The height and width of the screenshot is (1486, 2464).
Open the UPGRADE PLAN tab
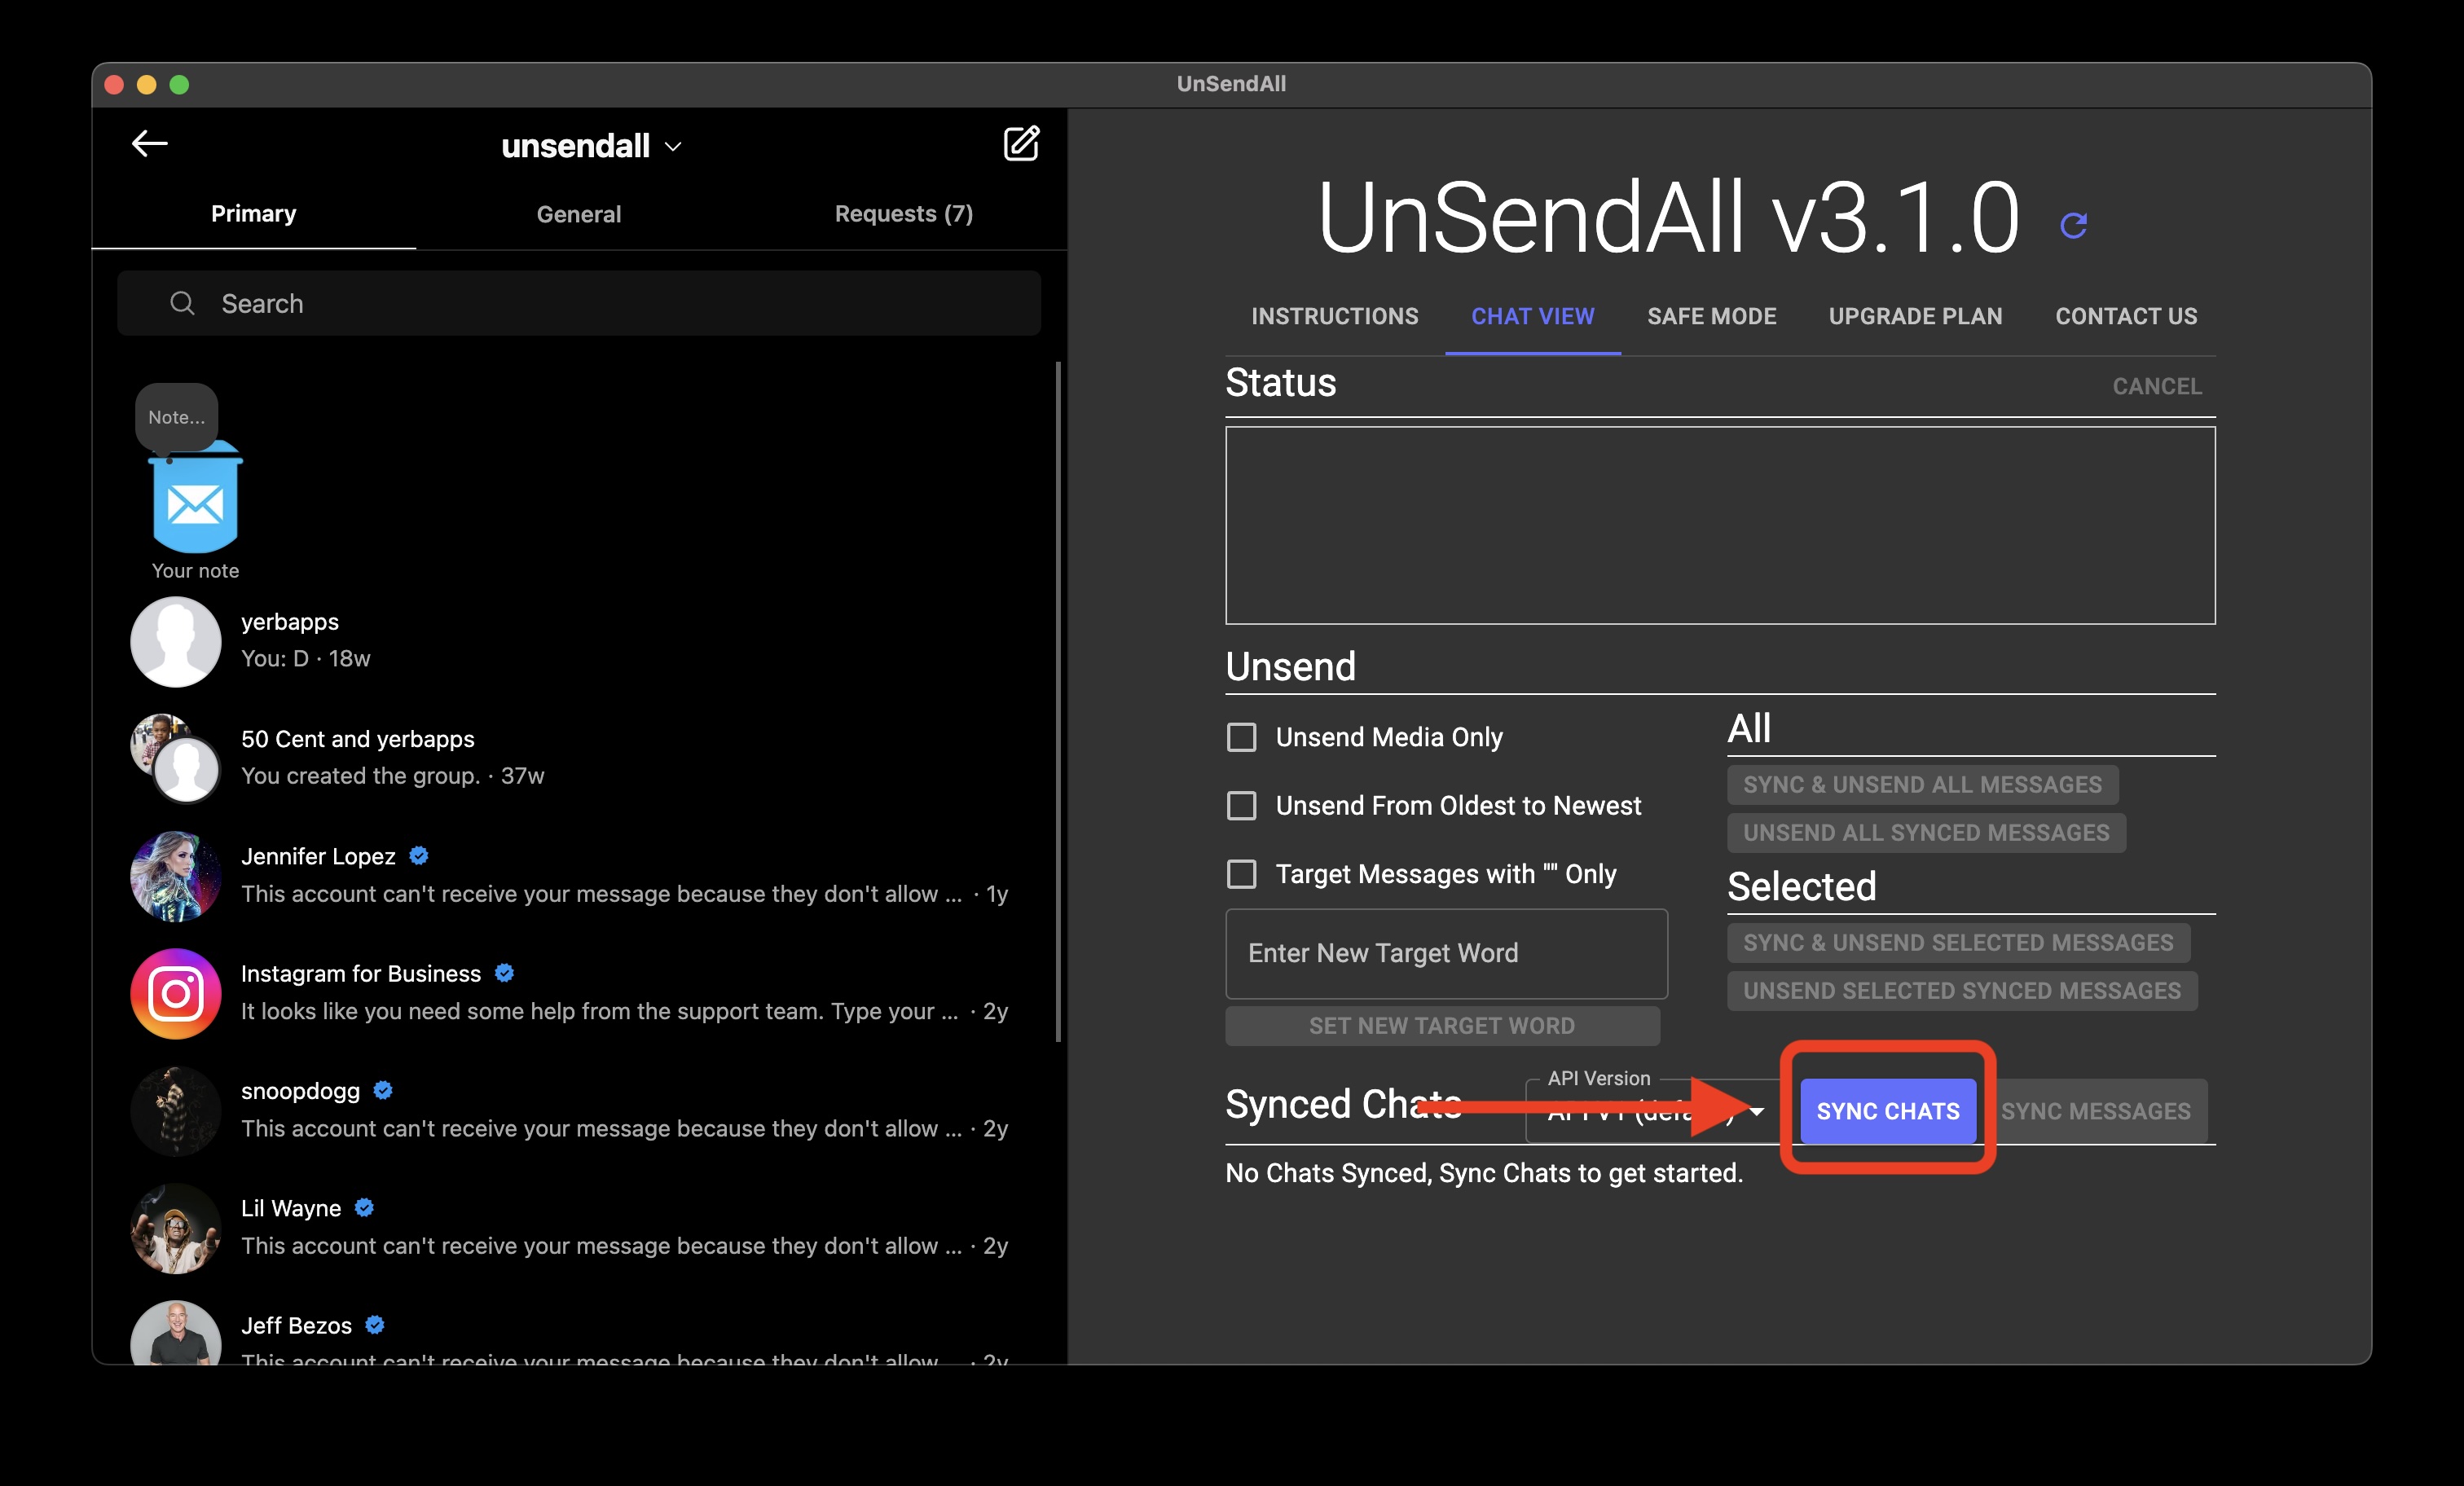(x=1914, y=316)
